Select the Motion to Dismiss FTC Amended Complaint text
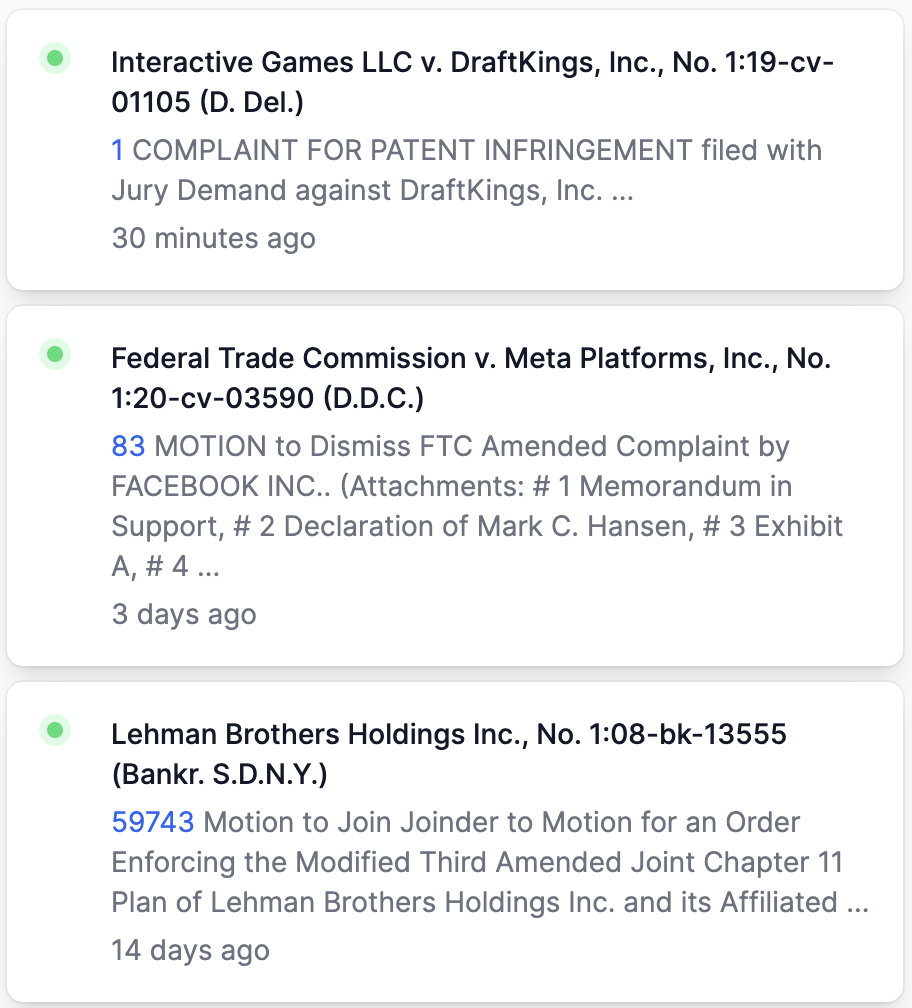 click(477, 506)
